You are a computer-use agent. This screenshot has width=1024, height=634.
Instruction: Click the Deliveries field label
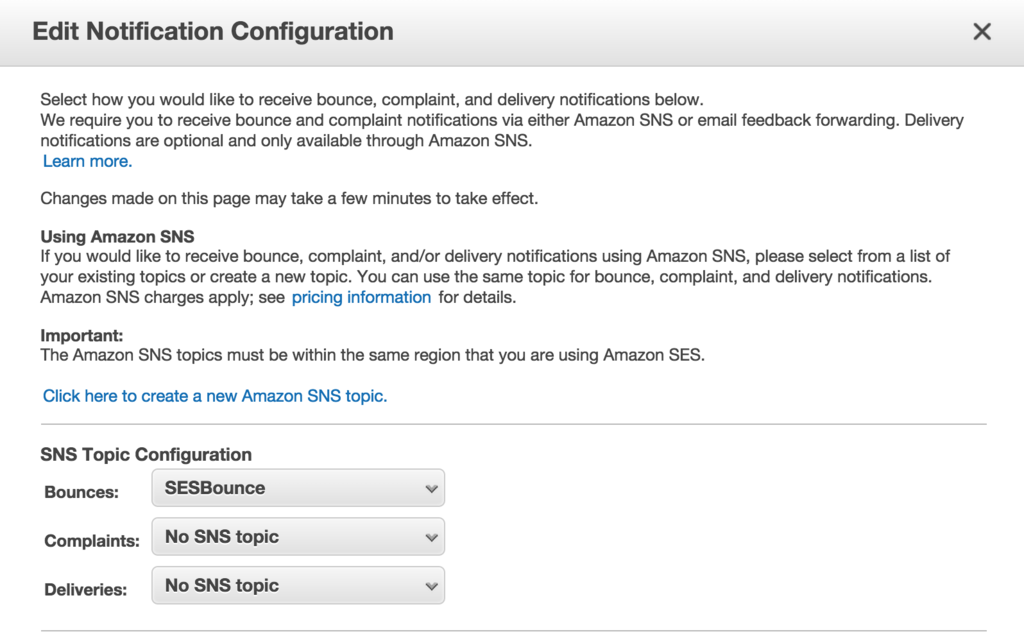[86, 590]
